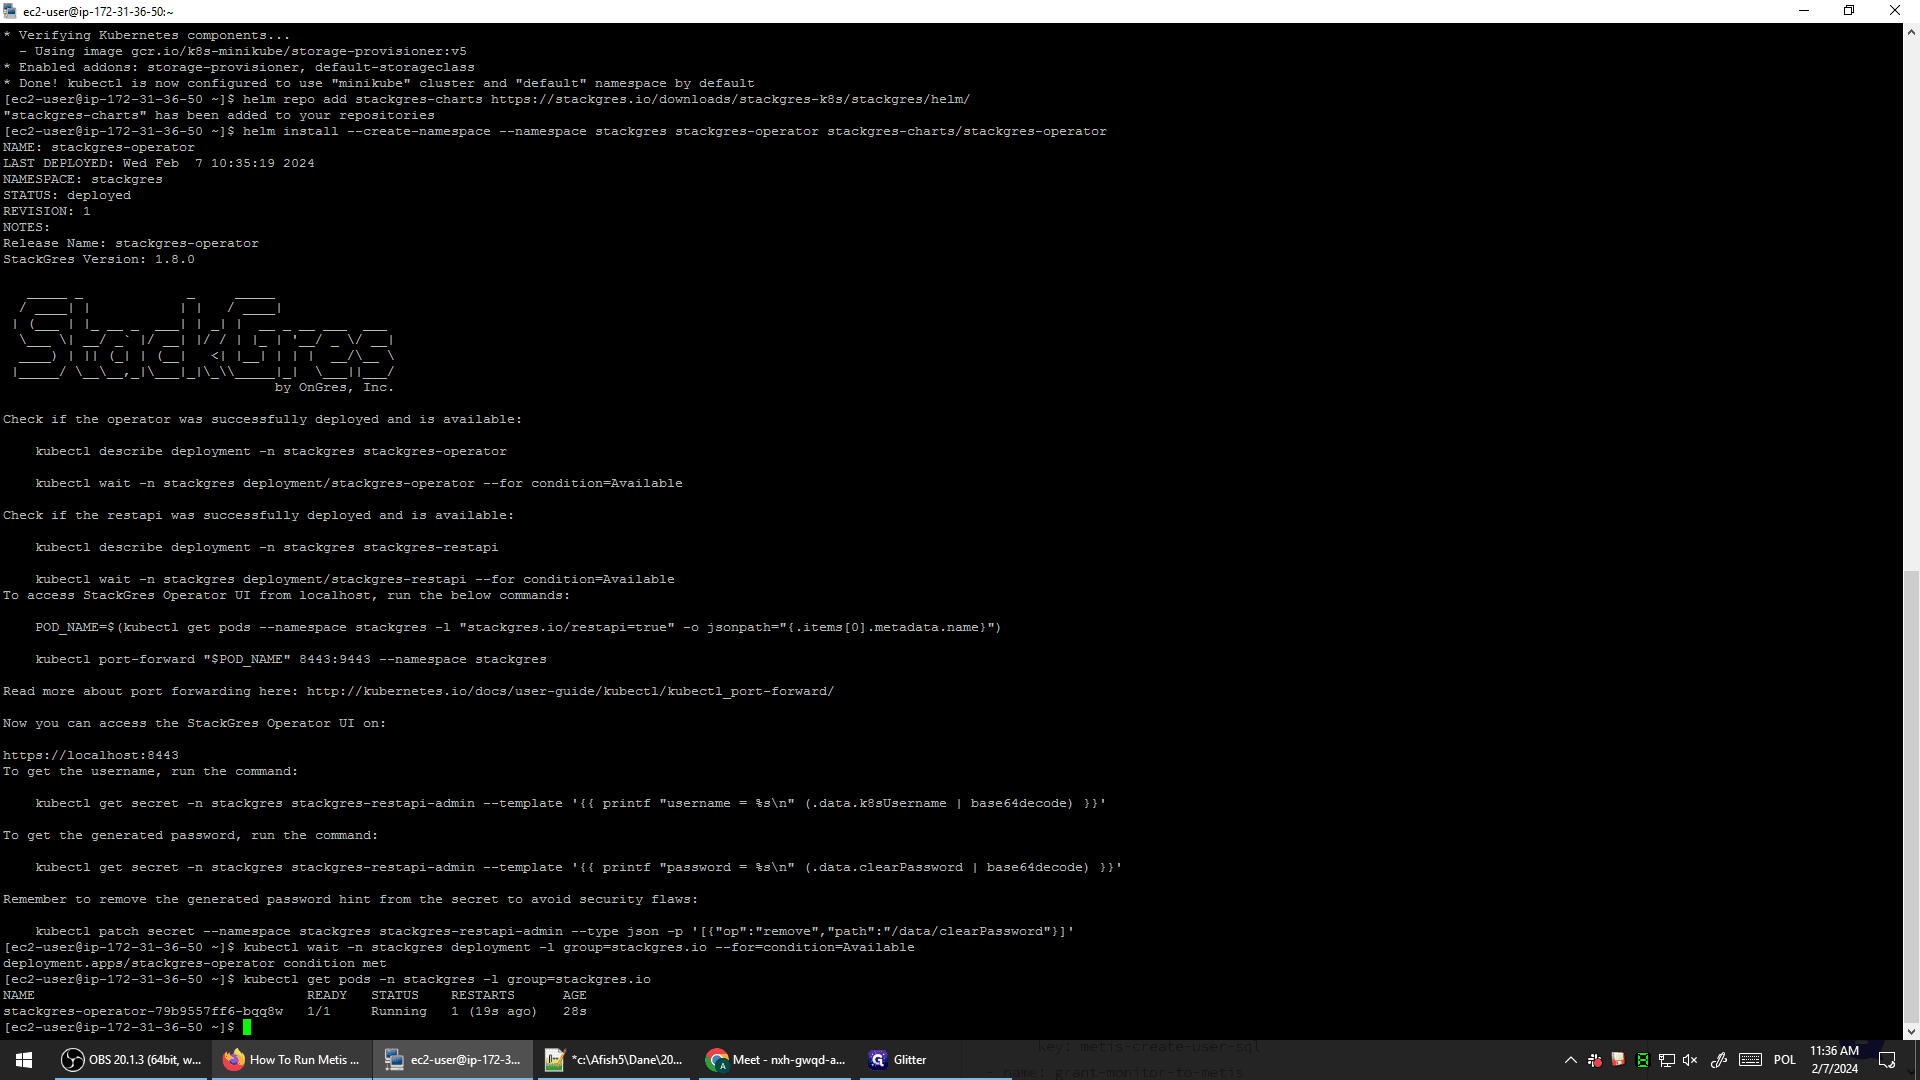
Task: Click the 'Enabled addons: storage-provisioner' line
Action: (239, 67)
